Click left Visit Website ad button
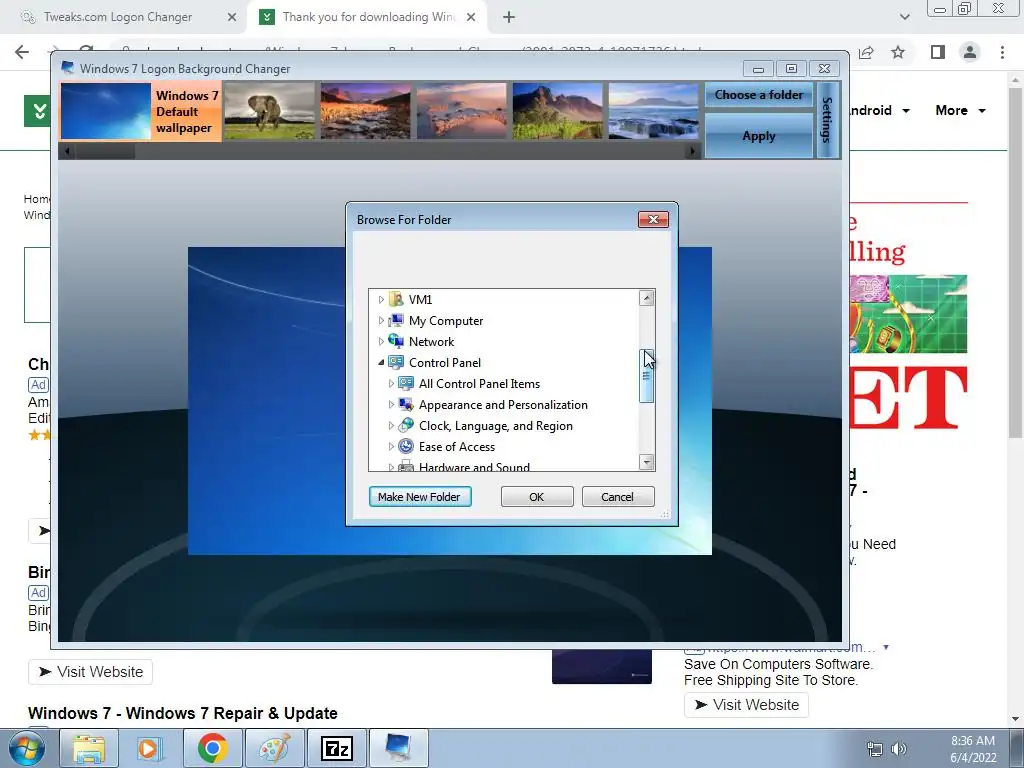Screen dimensions: 1024x768 pyautogui.click(x=91, y=672)
